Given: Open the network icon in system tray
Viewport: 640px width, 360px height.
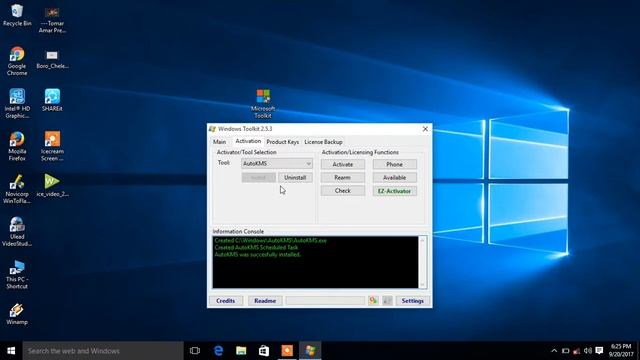Looking at the screenshot, I should click(576, 351).
